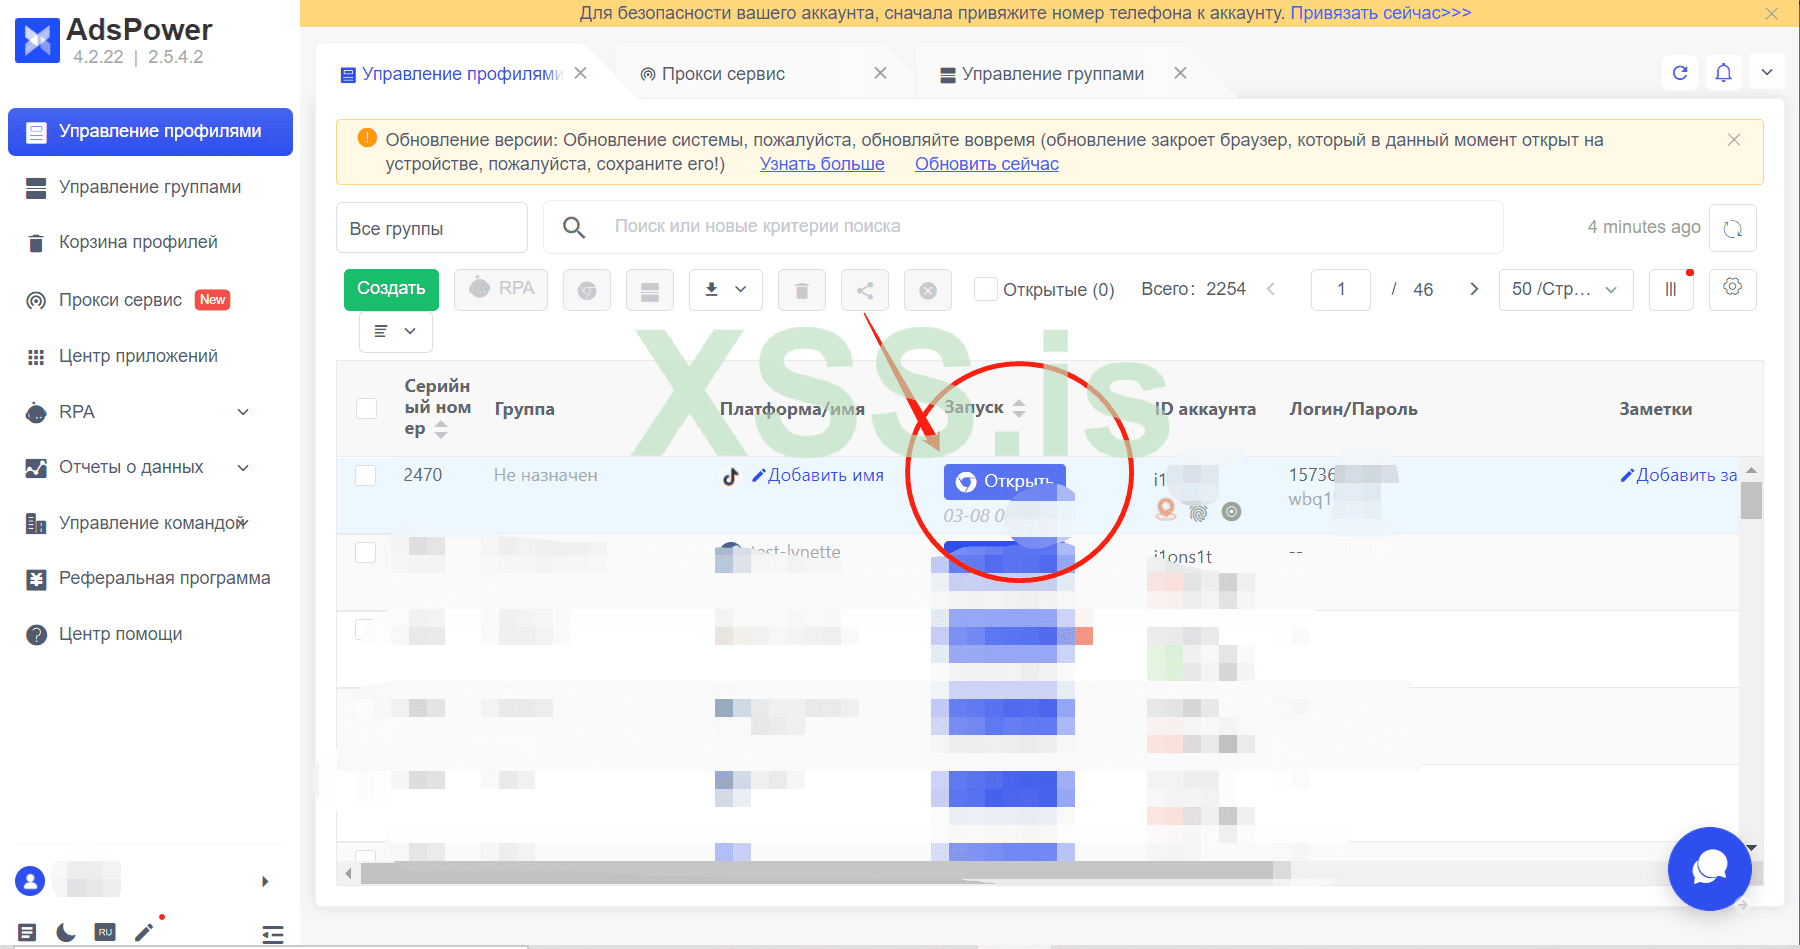Open the support chat bubble

pyautogui.click(x=1710, y=868)
